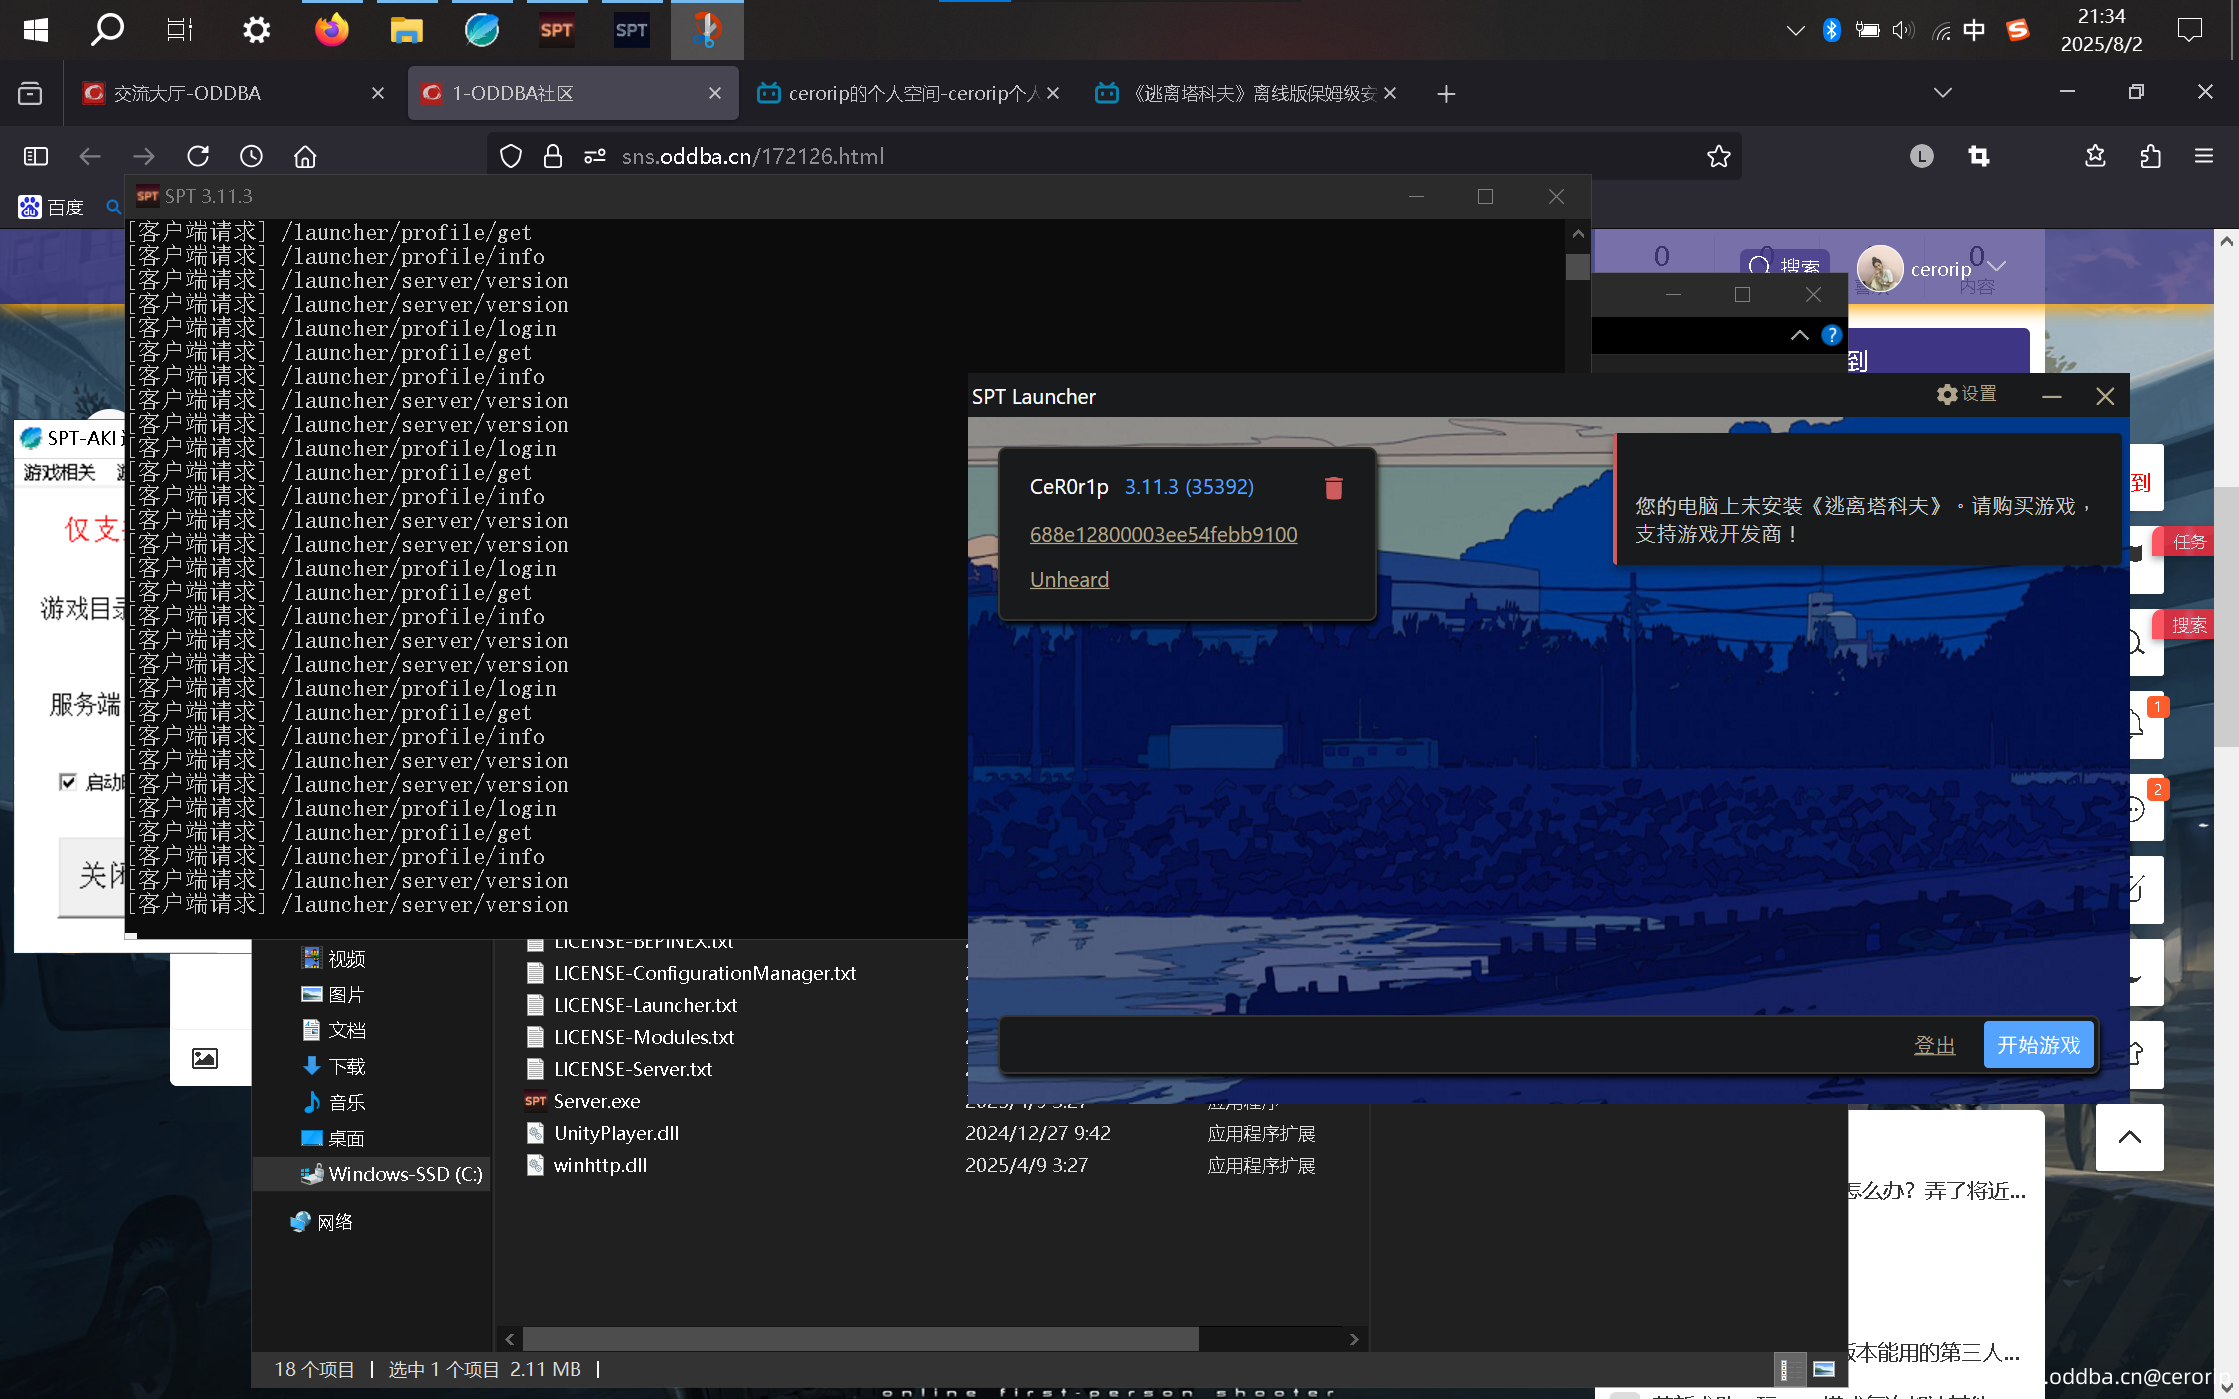Viewport: 2239px width, 1399px height.
Task: Click SPT console scrollbar up arrow
Action: (x=1578, y=233)
